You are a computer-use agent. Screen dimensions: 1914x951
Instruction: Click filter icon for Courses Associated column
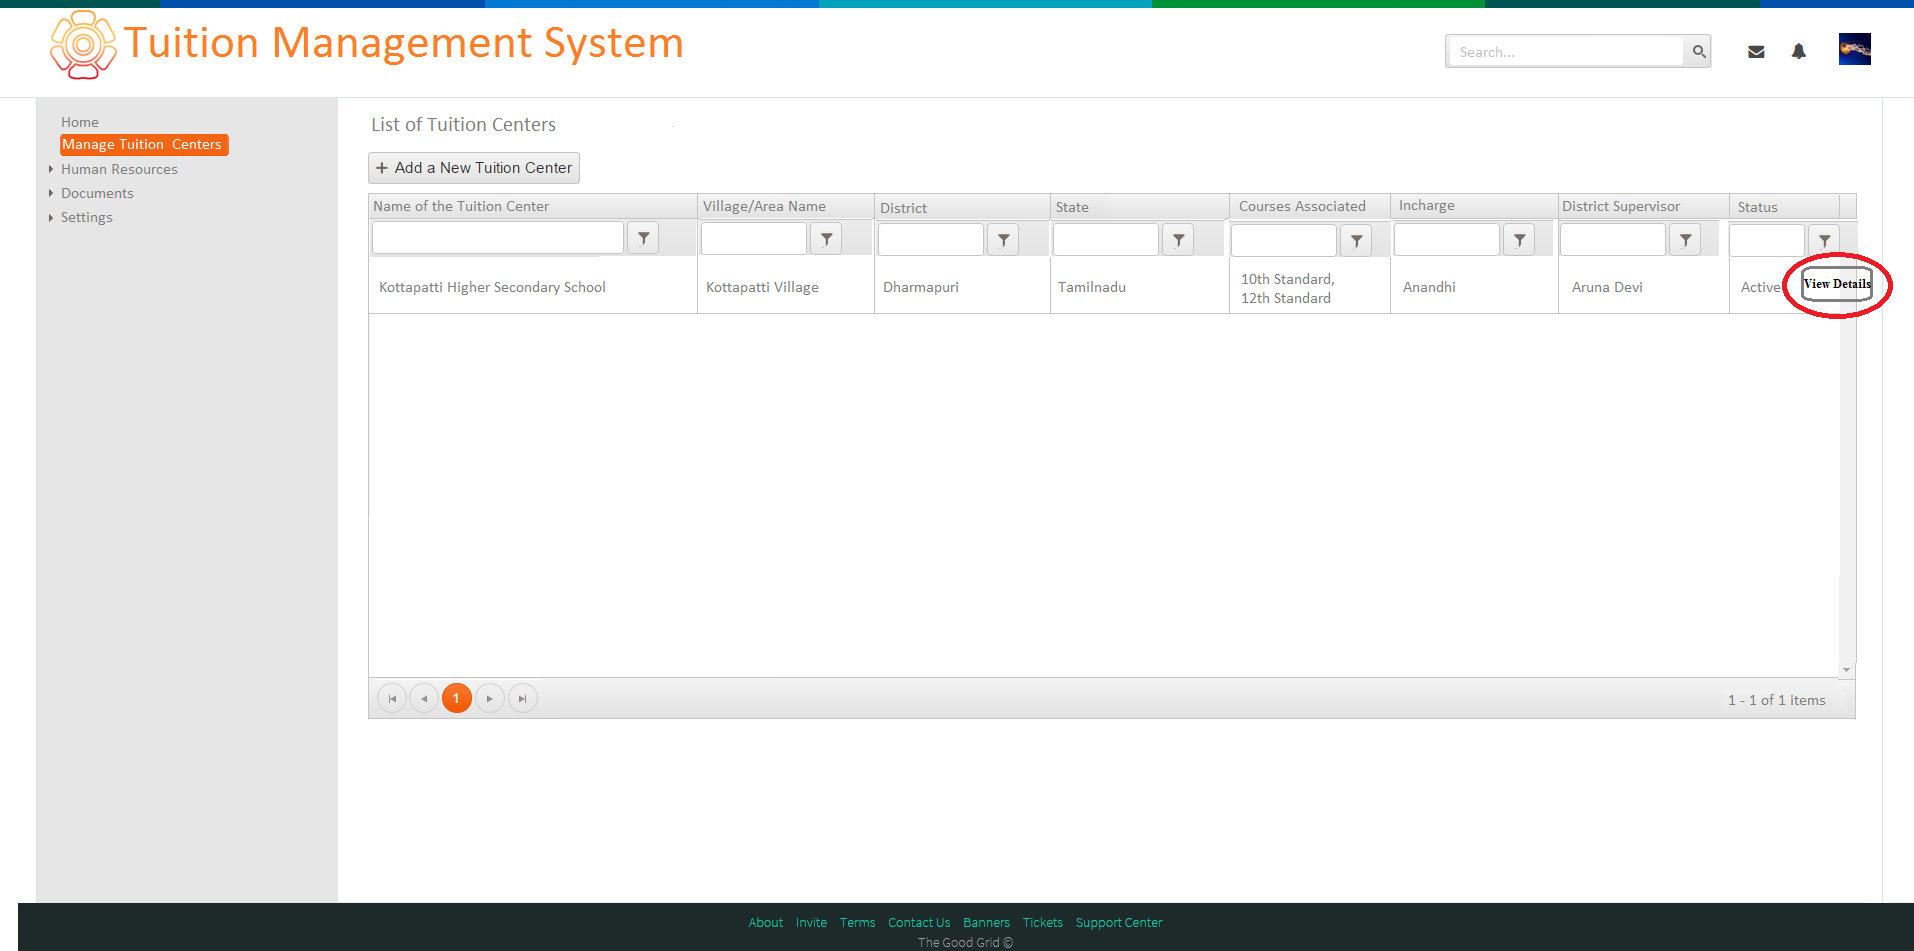pyautogui.click(x=1356, y=241)
